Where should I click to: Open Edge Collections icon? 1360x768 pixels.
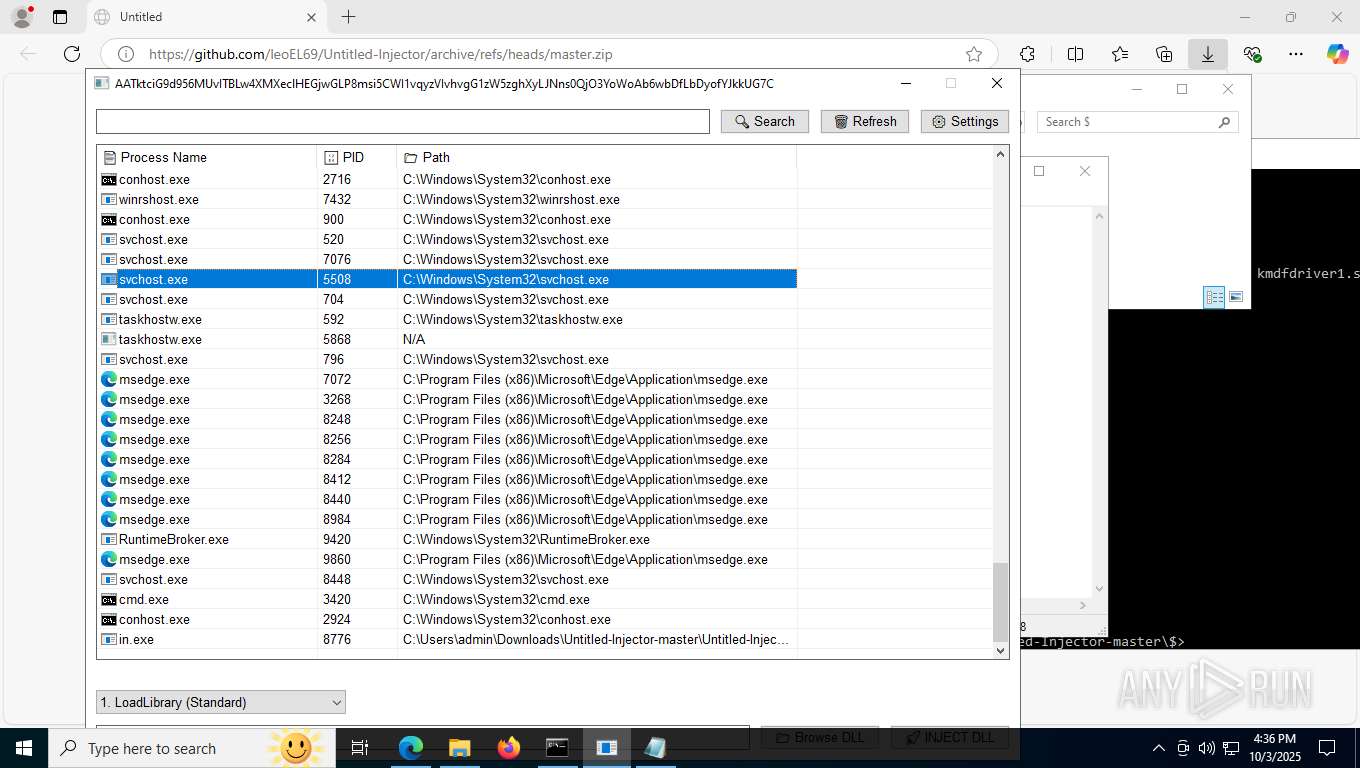(1163, 54)
